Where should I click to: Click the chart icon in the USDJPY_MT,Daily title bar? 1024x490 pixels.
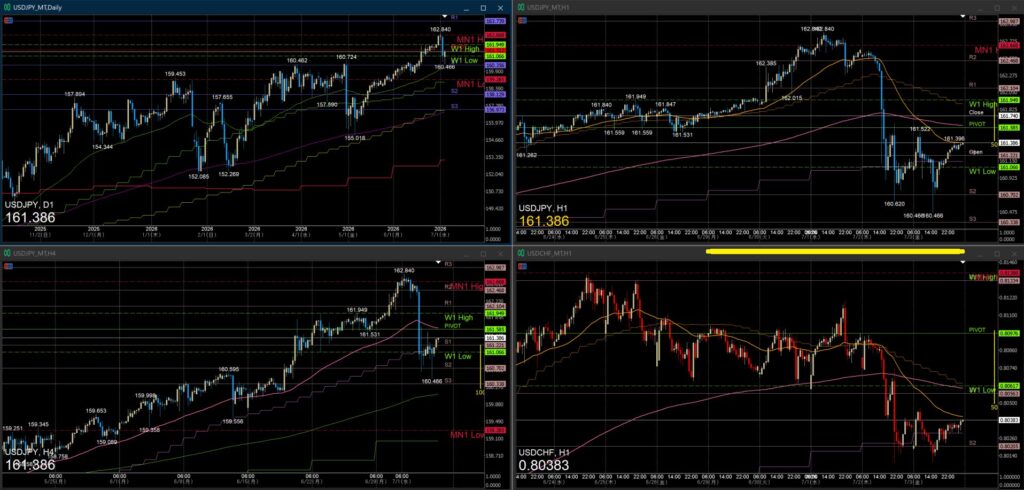point(7,7)
